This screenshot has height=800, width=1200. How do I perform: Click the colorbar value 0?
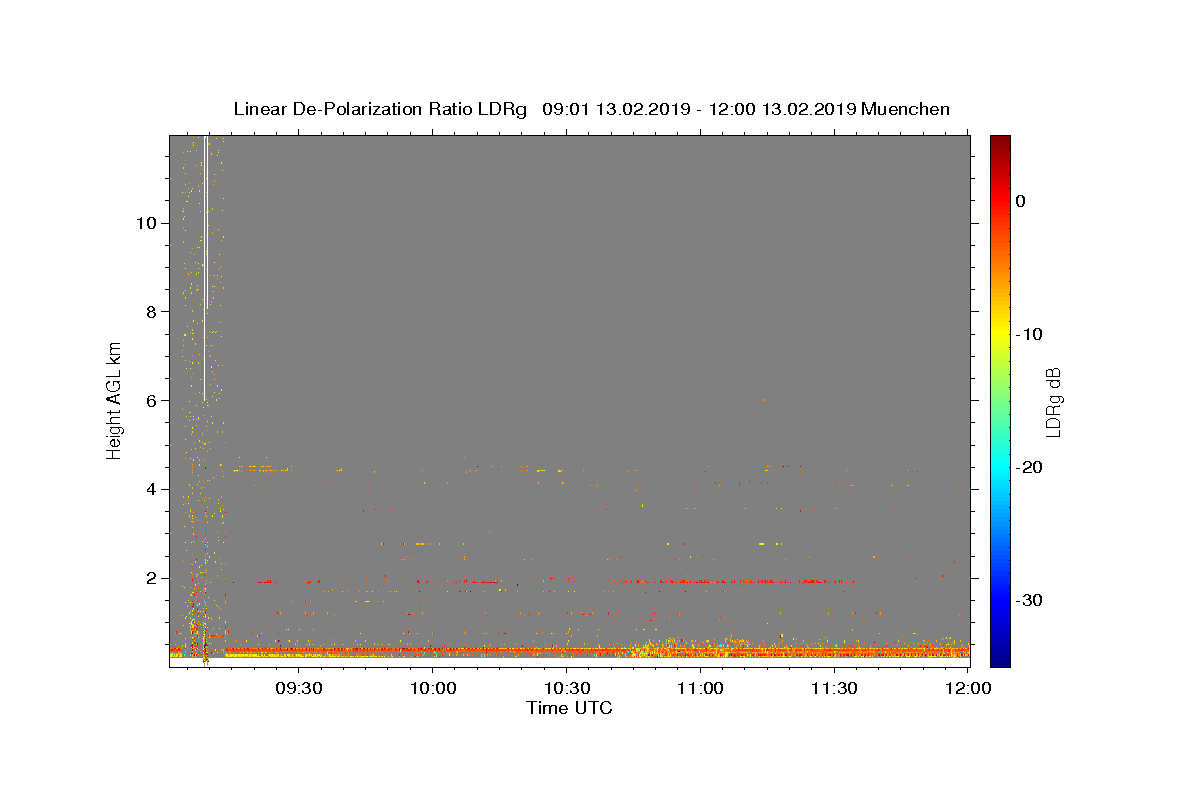[x=1020, y=201]
